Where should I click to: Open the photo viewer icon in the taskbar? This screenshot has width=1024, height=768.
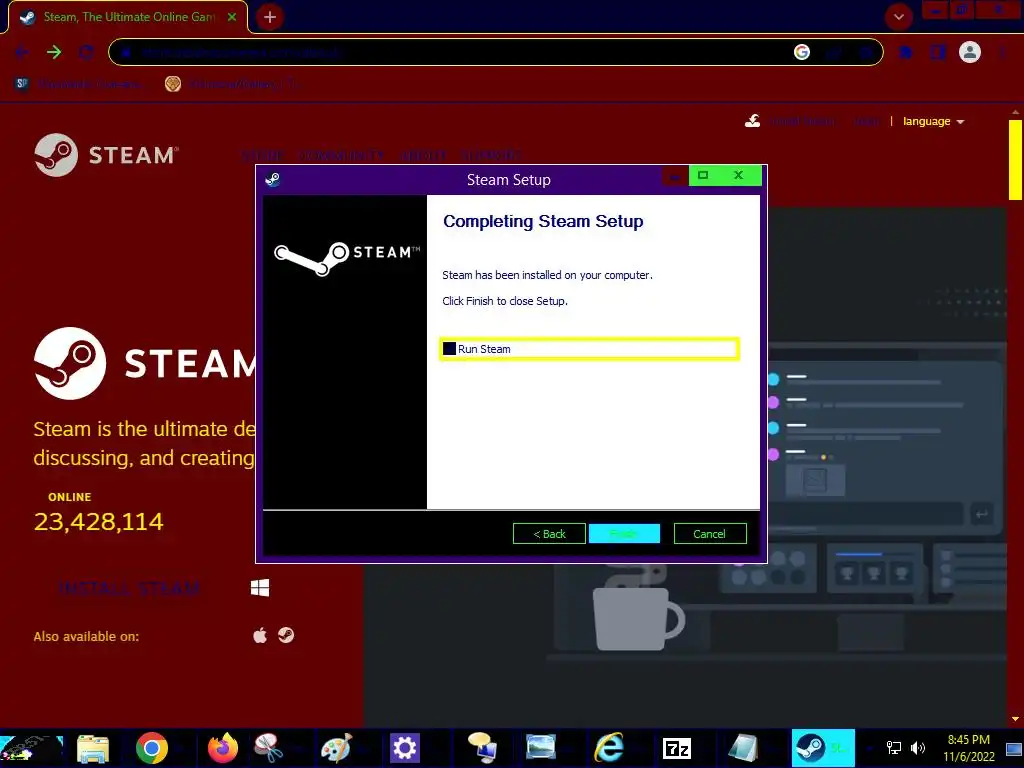(541, 748)
